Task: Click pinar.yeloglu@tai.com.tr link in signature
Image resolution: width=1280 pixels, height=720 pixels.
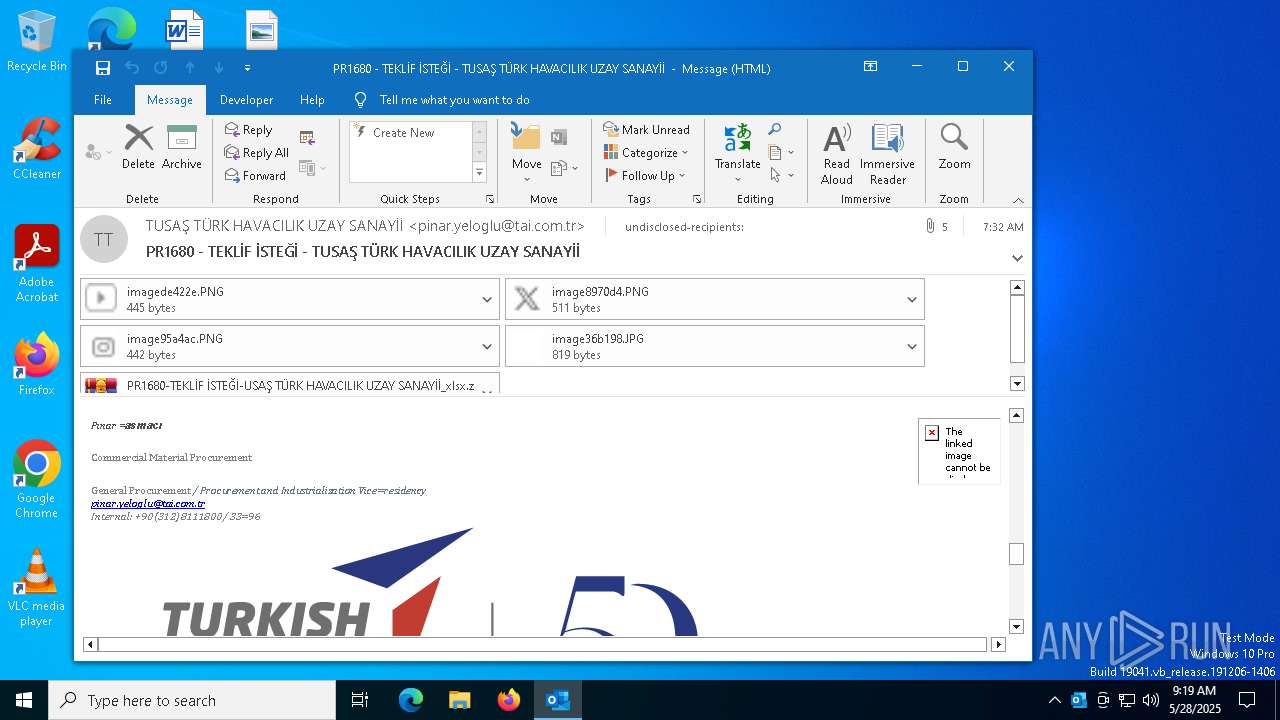Action: click(x=148, y=504)
